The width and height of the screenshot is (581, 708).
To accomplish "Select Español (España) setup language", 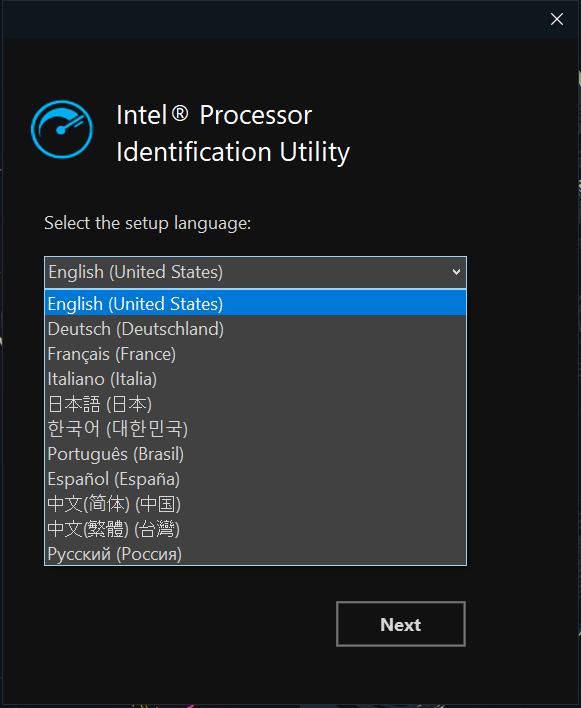I will coord(256,479).
